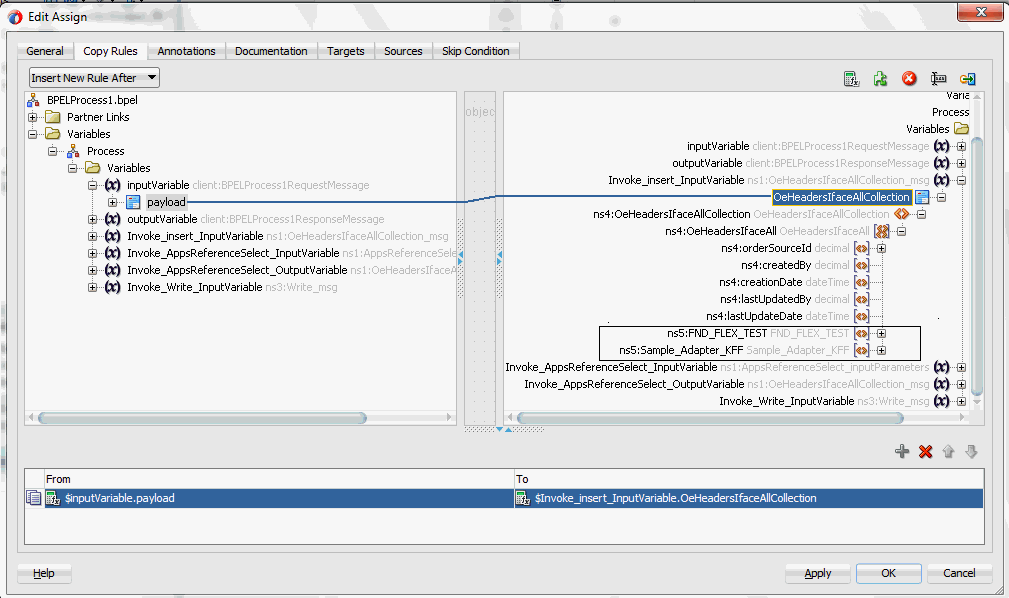Click the Partner Links folder icon
The width and height of the screenshot is (1009, 598).
(x=53, y=117)
